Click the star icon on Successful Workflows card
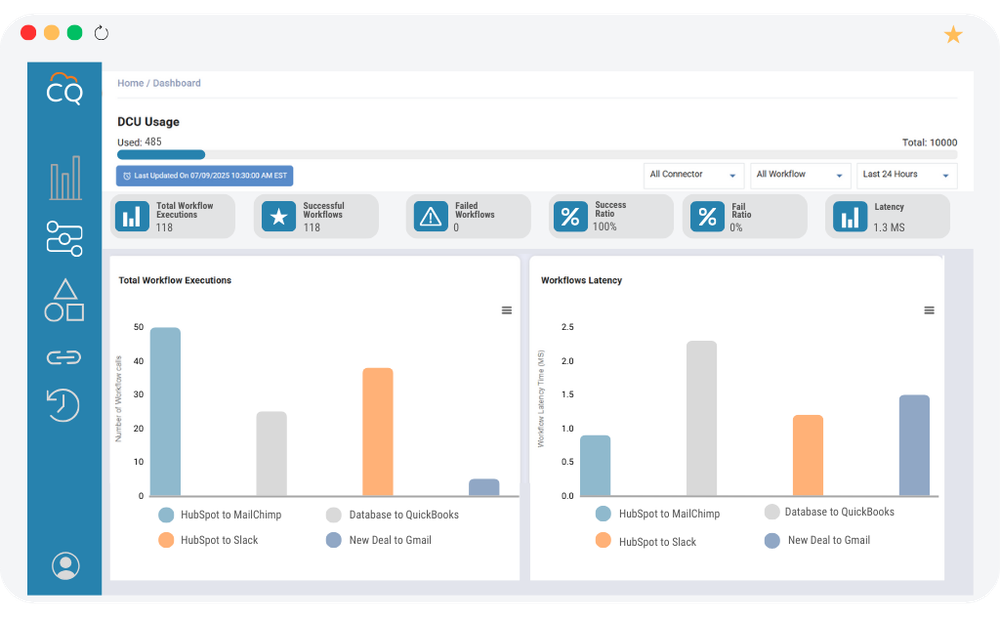The image size is (1000, 617). 279,215
